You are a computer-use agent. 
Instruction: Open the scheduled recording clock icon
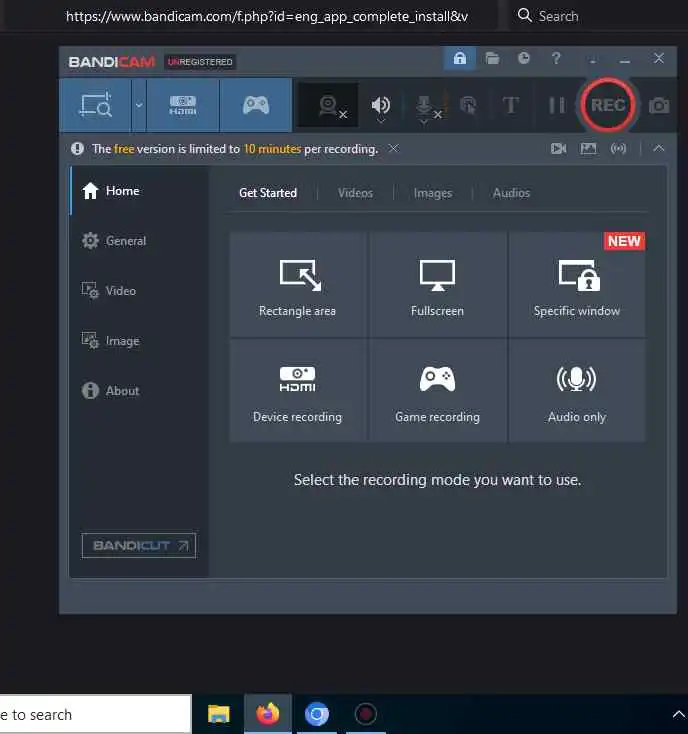point(524,58)
